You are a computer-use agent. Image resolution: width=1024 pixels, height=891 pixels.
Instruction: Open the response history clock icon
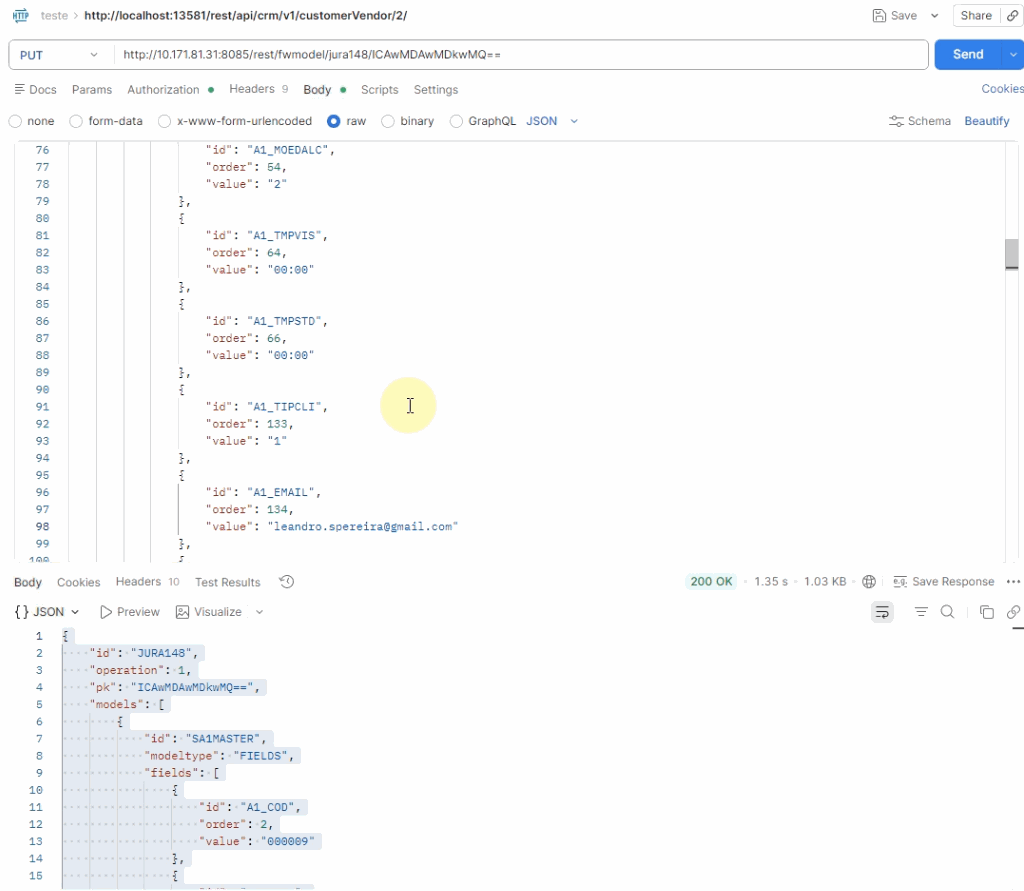[287, 581]
